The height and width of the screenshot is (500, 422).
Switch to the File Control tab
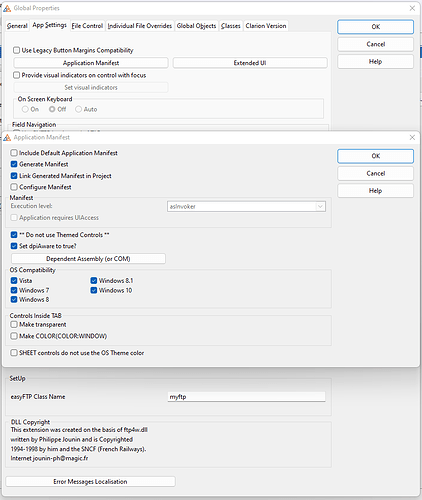tap(87, 26)
